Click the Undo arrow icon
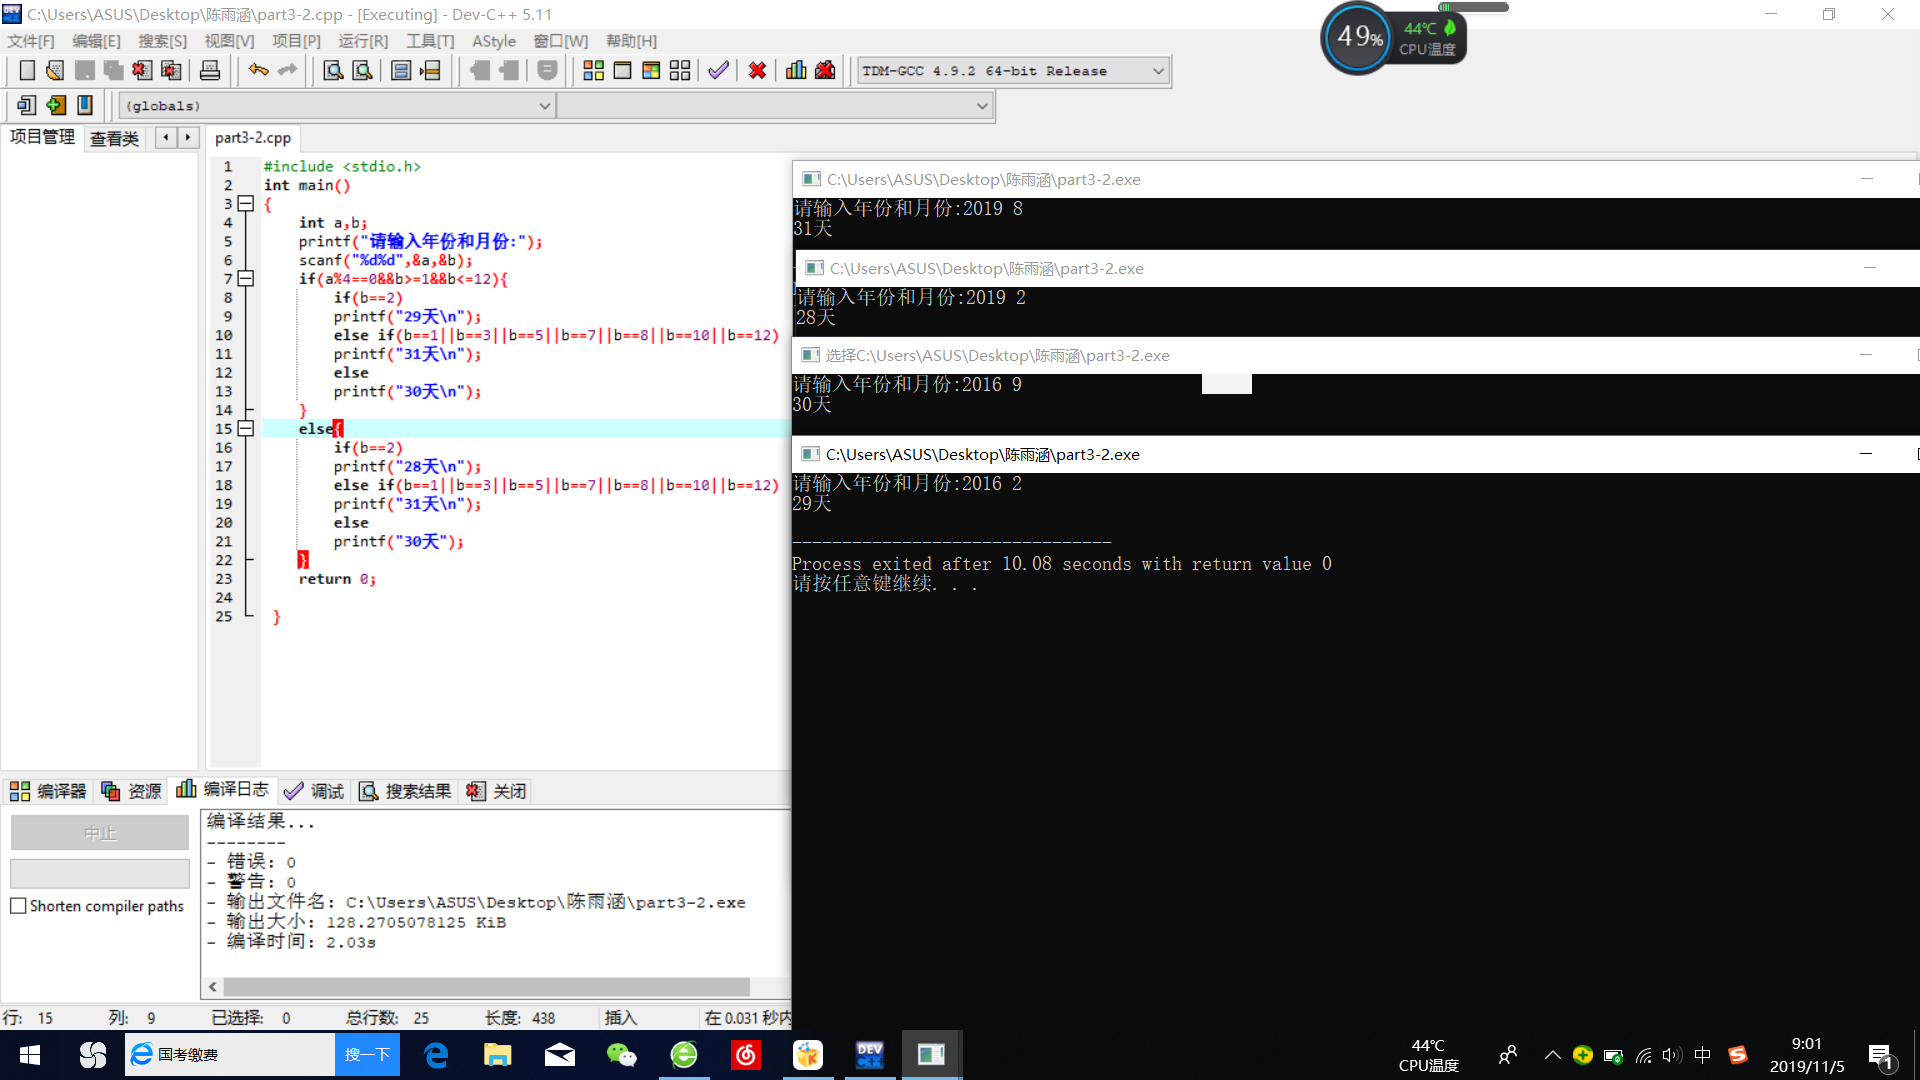Screen dimensions: 1920x1080 click(258, 70)
